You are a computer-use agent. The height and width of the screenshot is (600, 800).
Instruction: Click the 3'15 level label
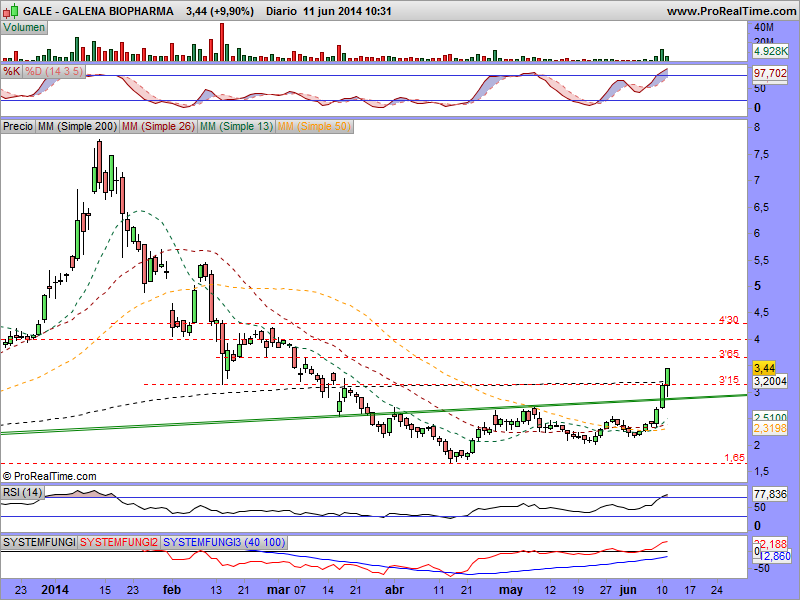tap(729, 380)
